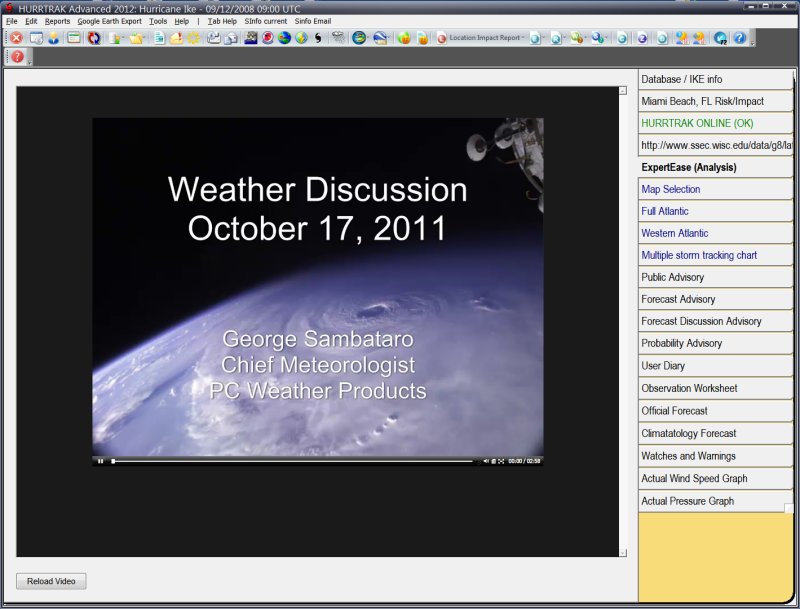
Task: Click the blue 72 forecast icon
Action: pyautogui.click(x=720, y=38)
